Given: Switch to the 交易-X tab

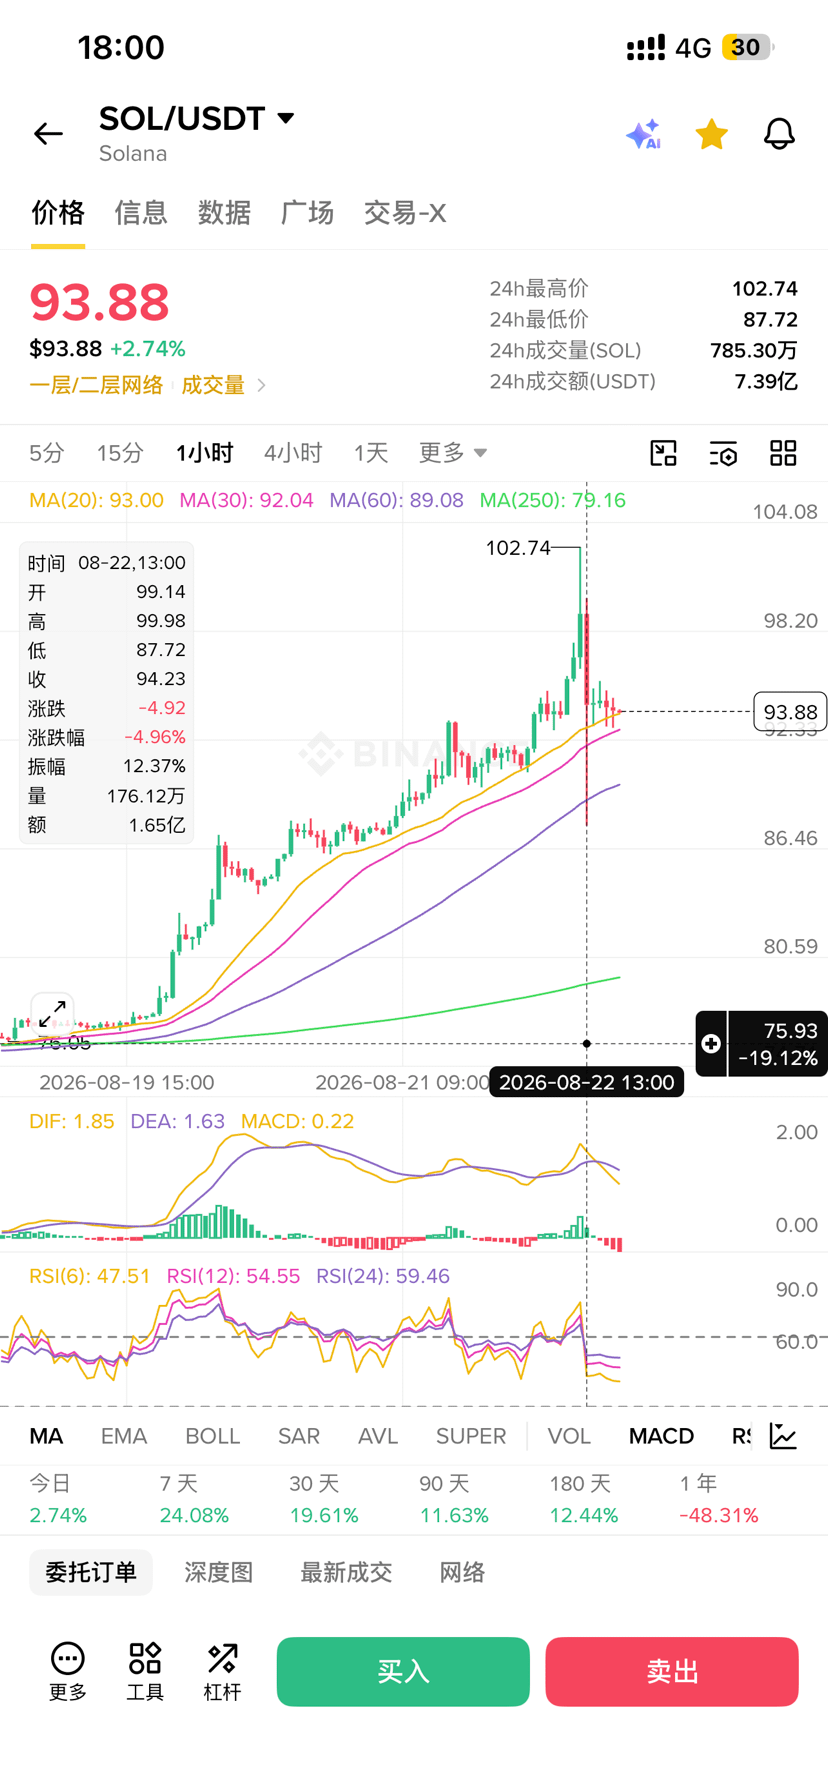Looking at the screenshot, I should point(405,213).
